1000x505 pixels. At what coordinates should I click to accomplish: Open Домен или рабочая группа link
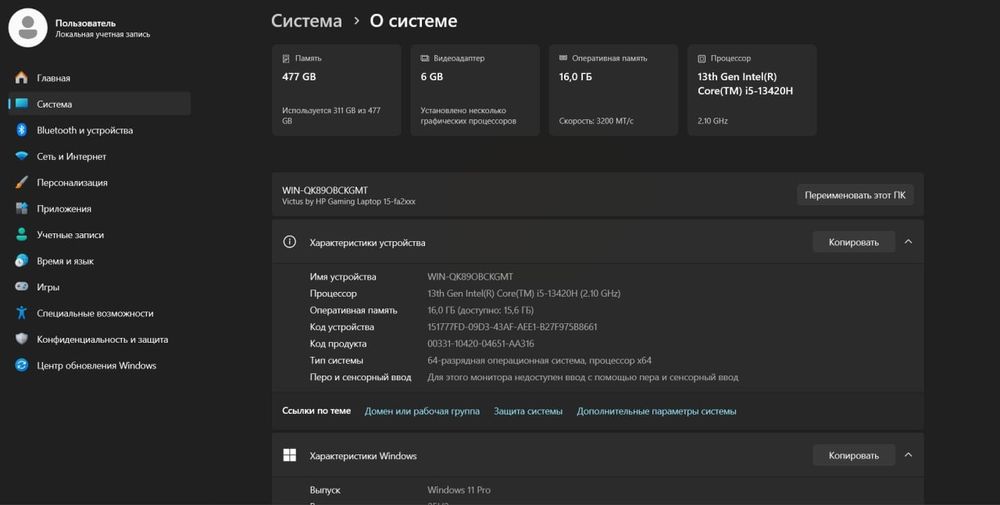click(x=422, y=411)
